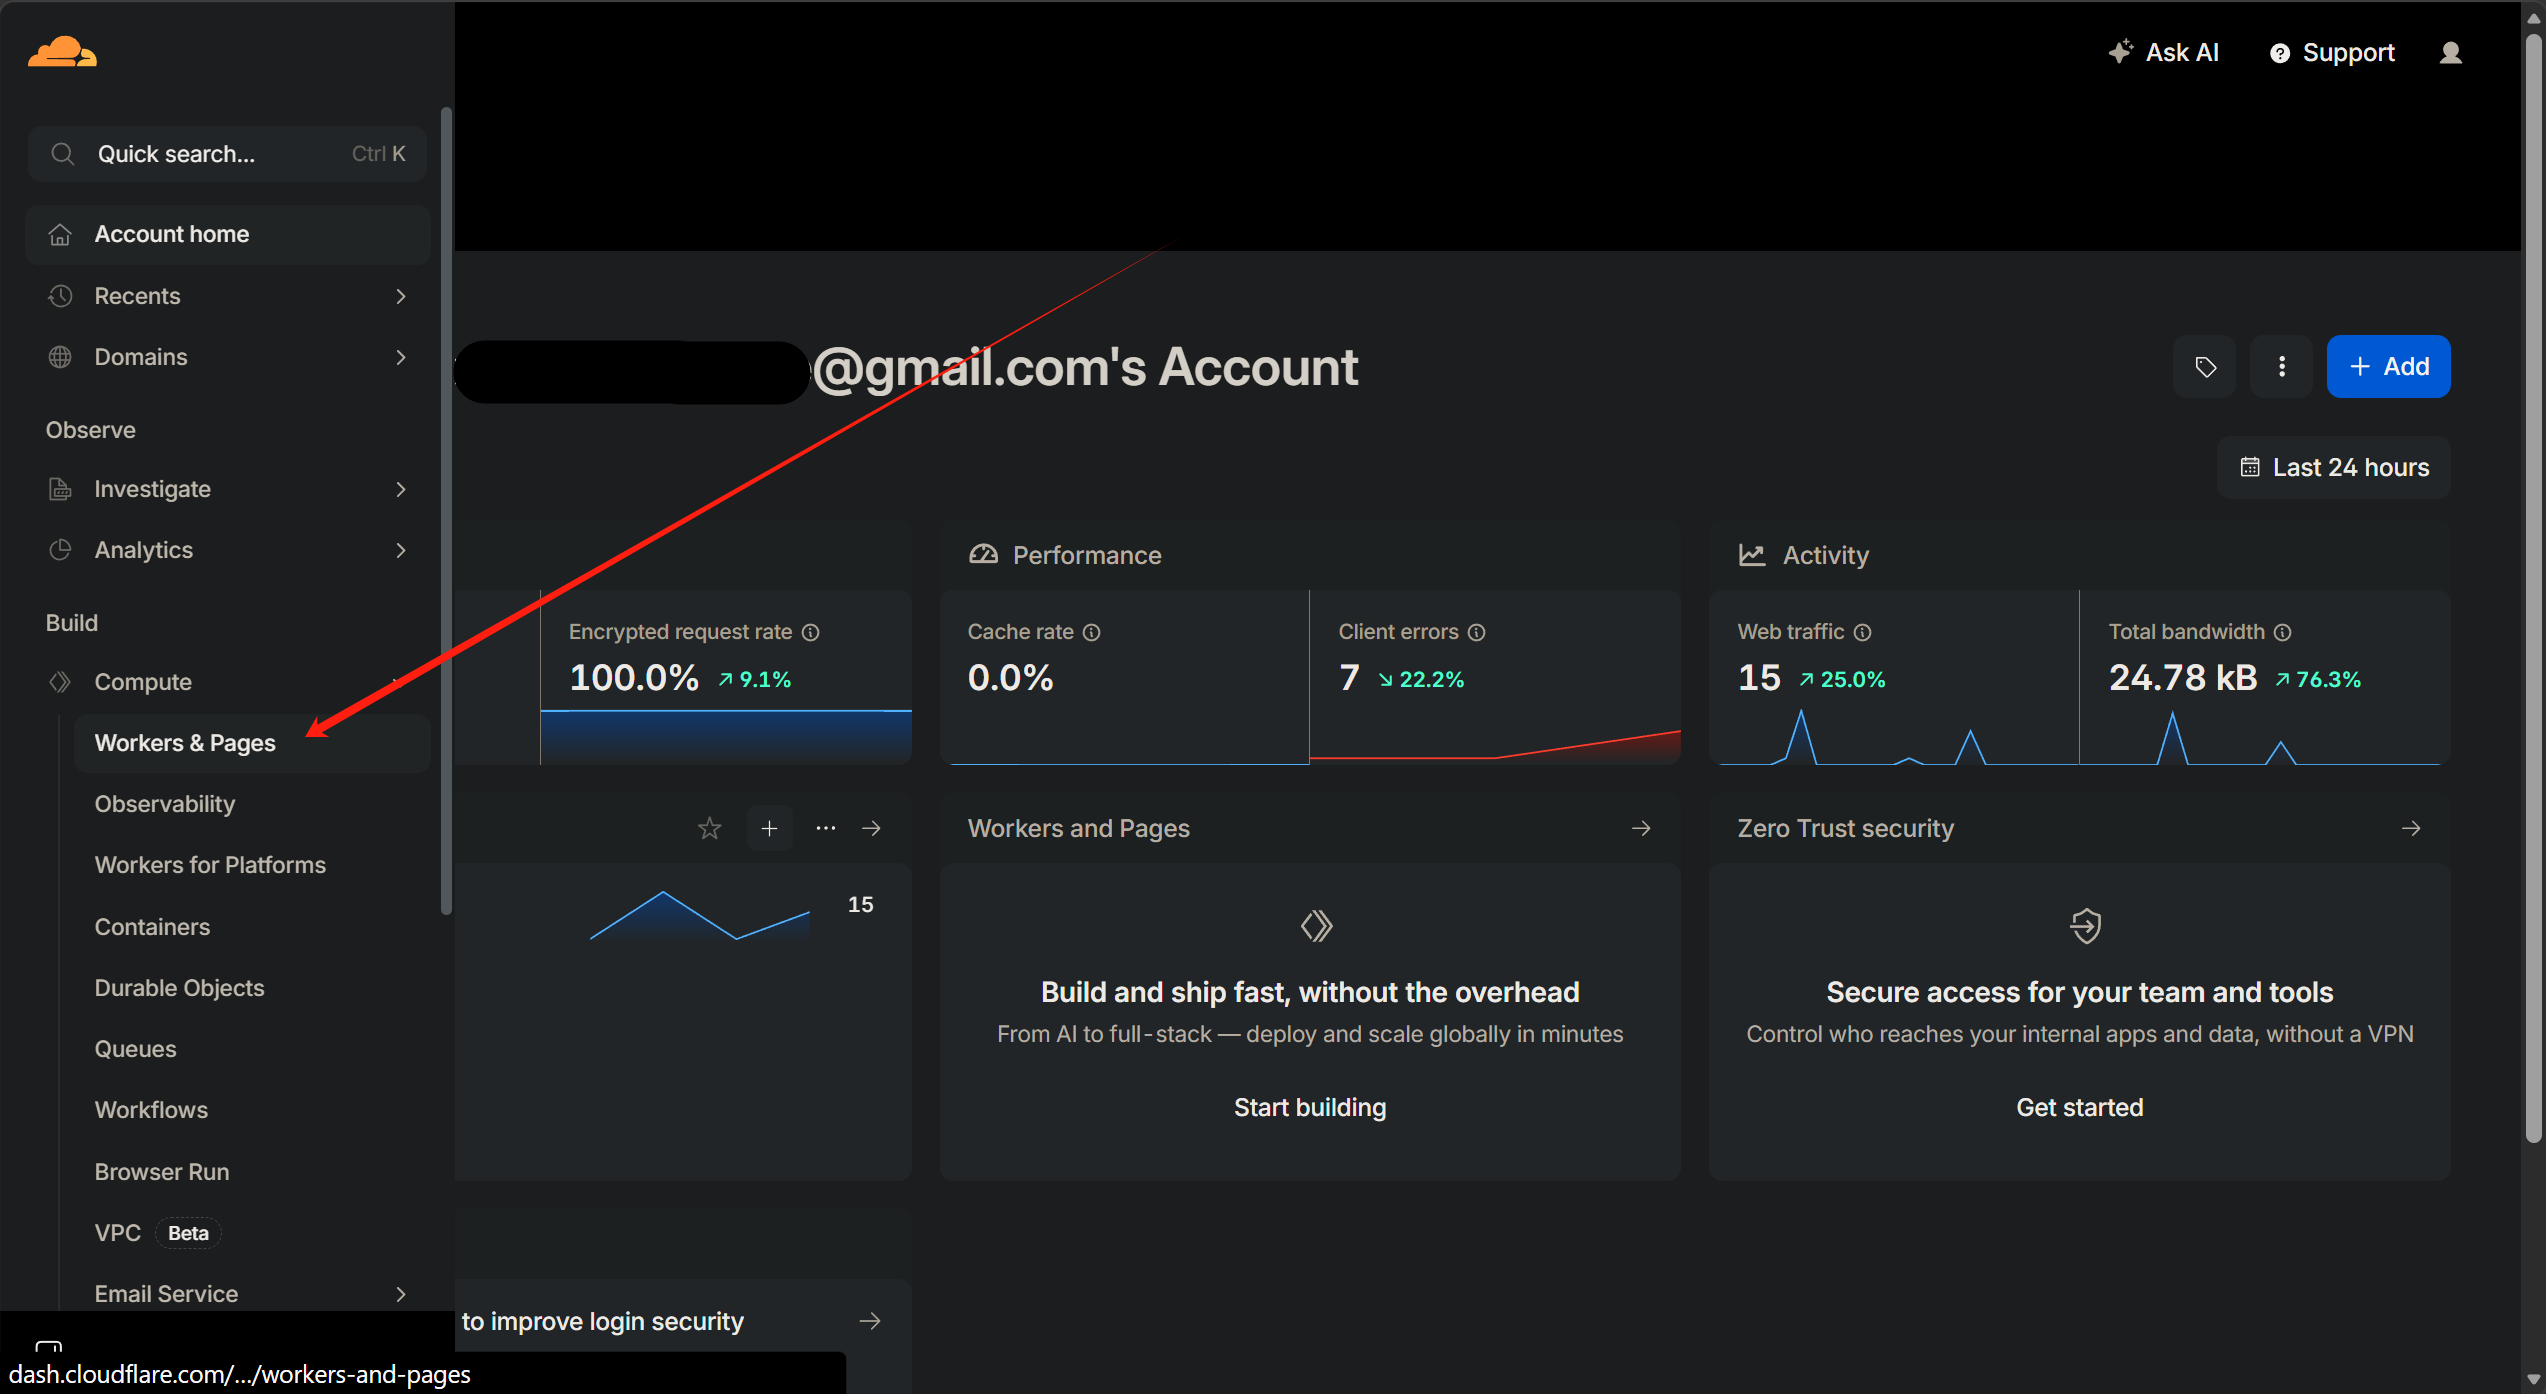Click the Support question mark icon

coord(2279,53)
